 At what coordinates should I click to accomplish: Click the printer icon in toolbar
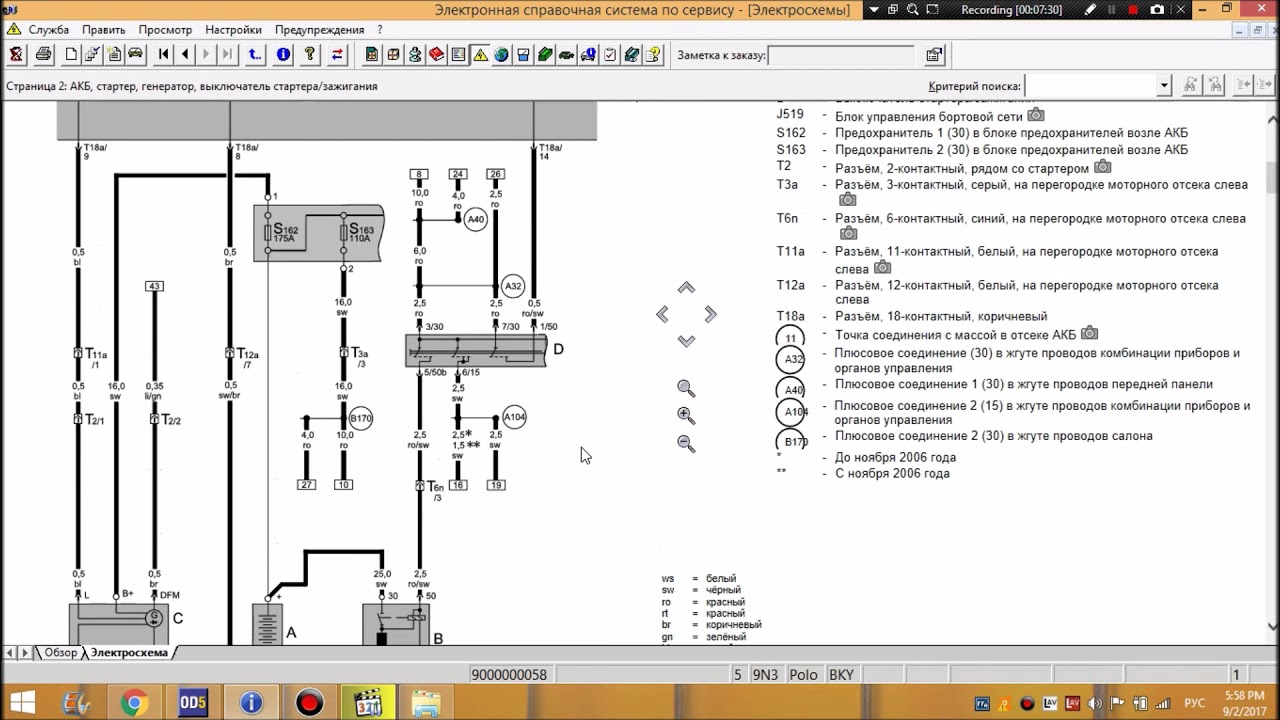click(x=44, y=55)
